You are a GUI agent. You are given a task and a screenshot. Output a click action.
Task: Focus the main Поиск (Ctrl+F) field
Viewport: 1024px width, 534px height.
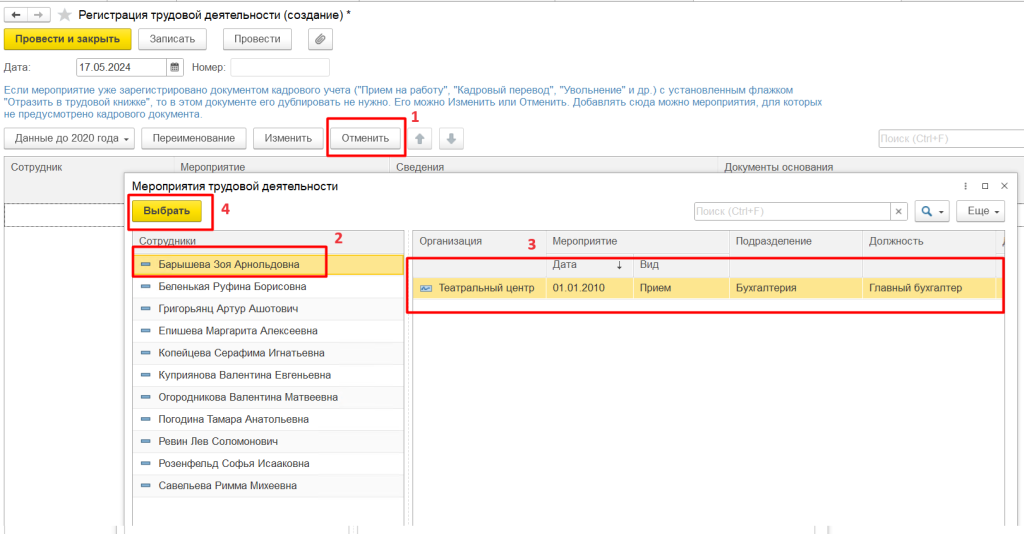pos(951,138)
